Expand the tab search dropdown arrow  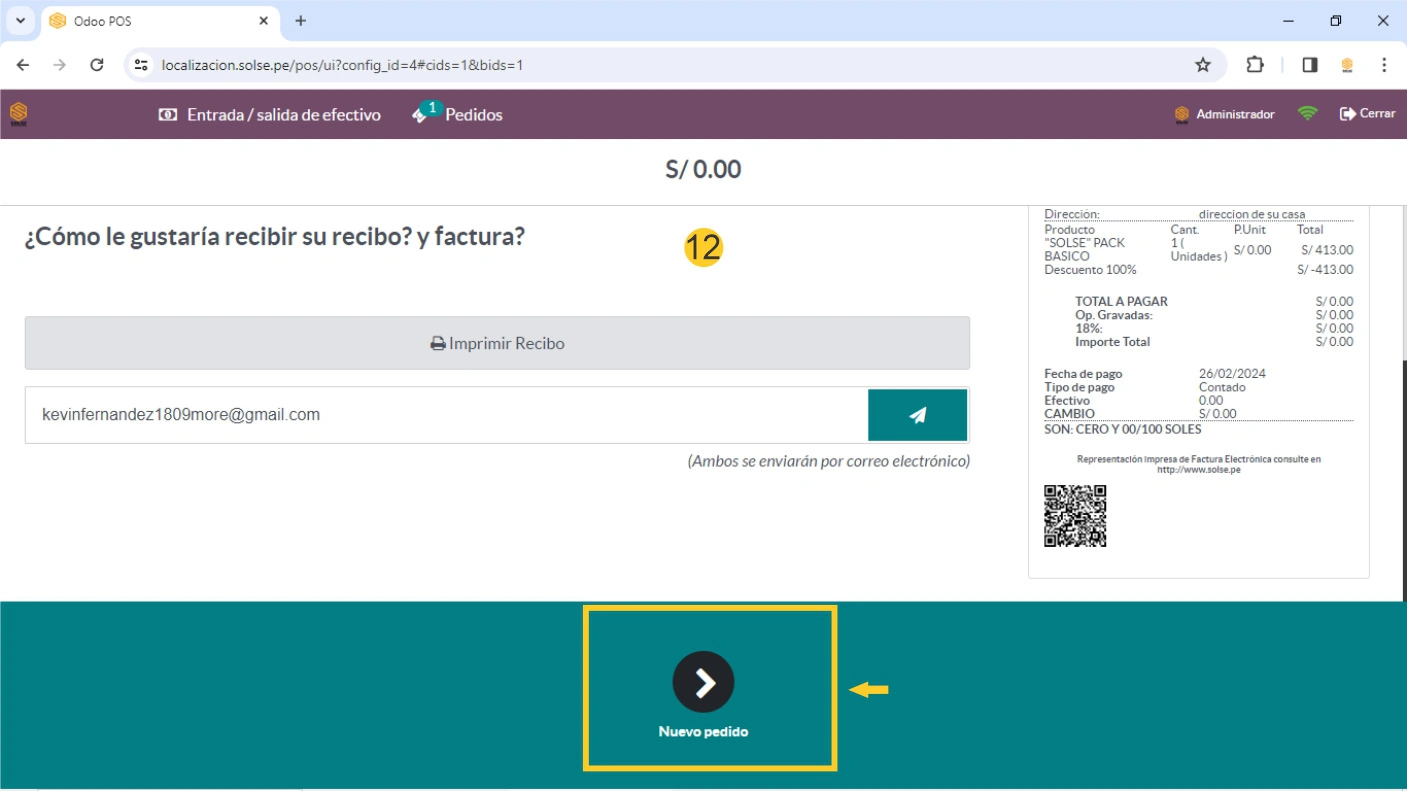coord(20,21)
